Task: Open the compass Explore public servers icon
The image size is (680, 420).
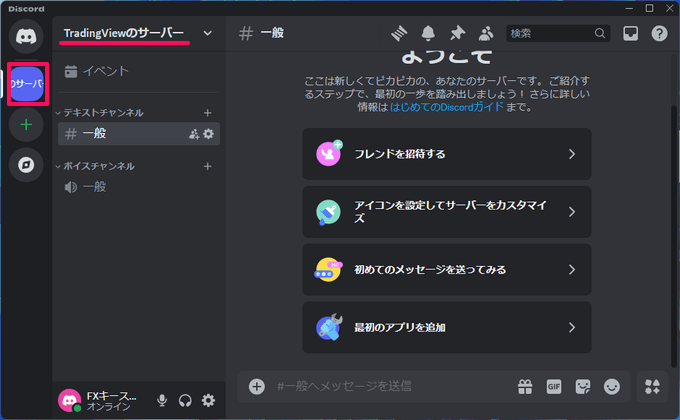Action: click(26, 165)
